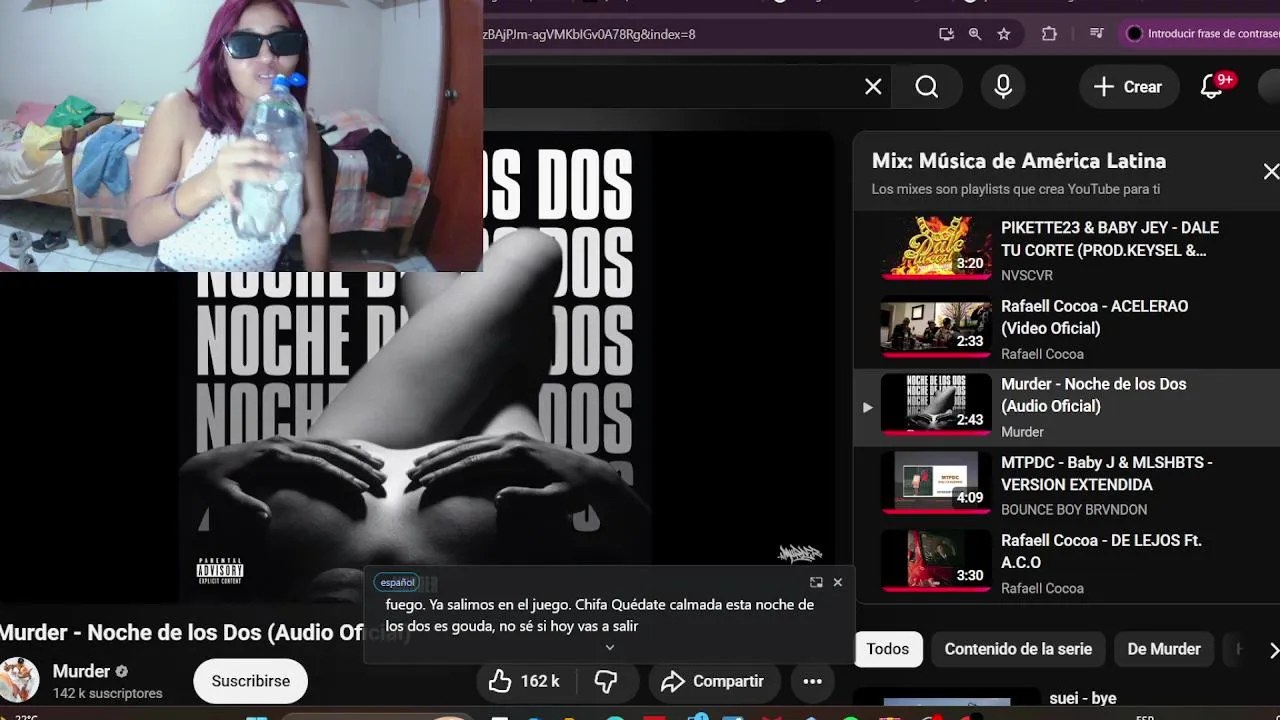The width and height of the screenshot is (1280, 720).
Task: Expand the live caption box with resize icon
Action: pyautogui.click(x=816, y=582)
